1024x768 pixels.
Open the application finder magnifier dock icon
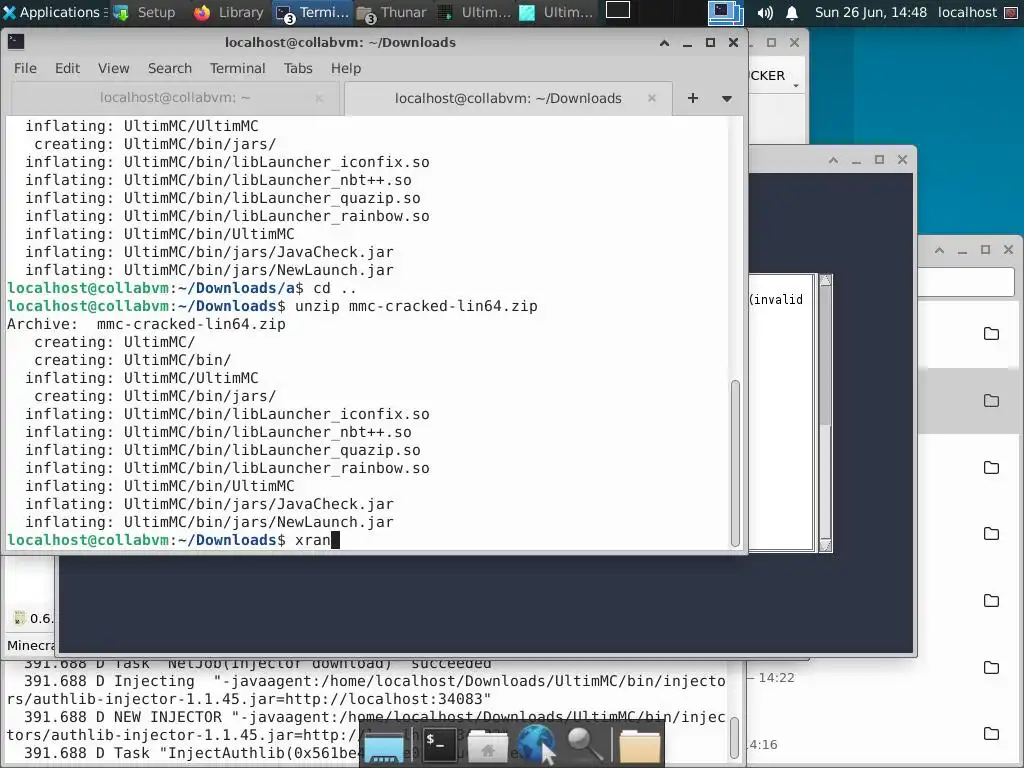click(x=584, y=745)
